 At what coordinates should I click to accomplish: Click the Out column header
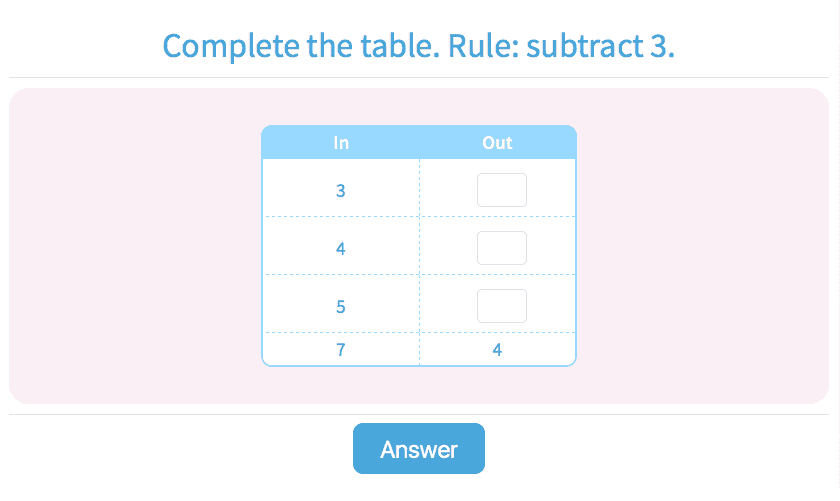click(497, 143)
